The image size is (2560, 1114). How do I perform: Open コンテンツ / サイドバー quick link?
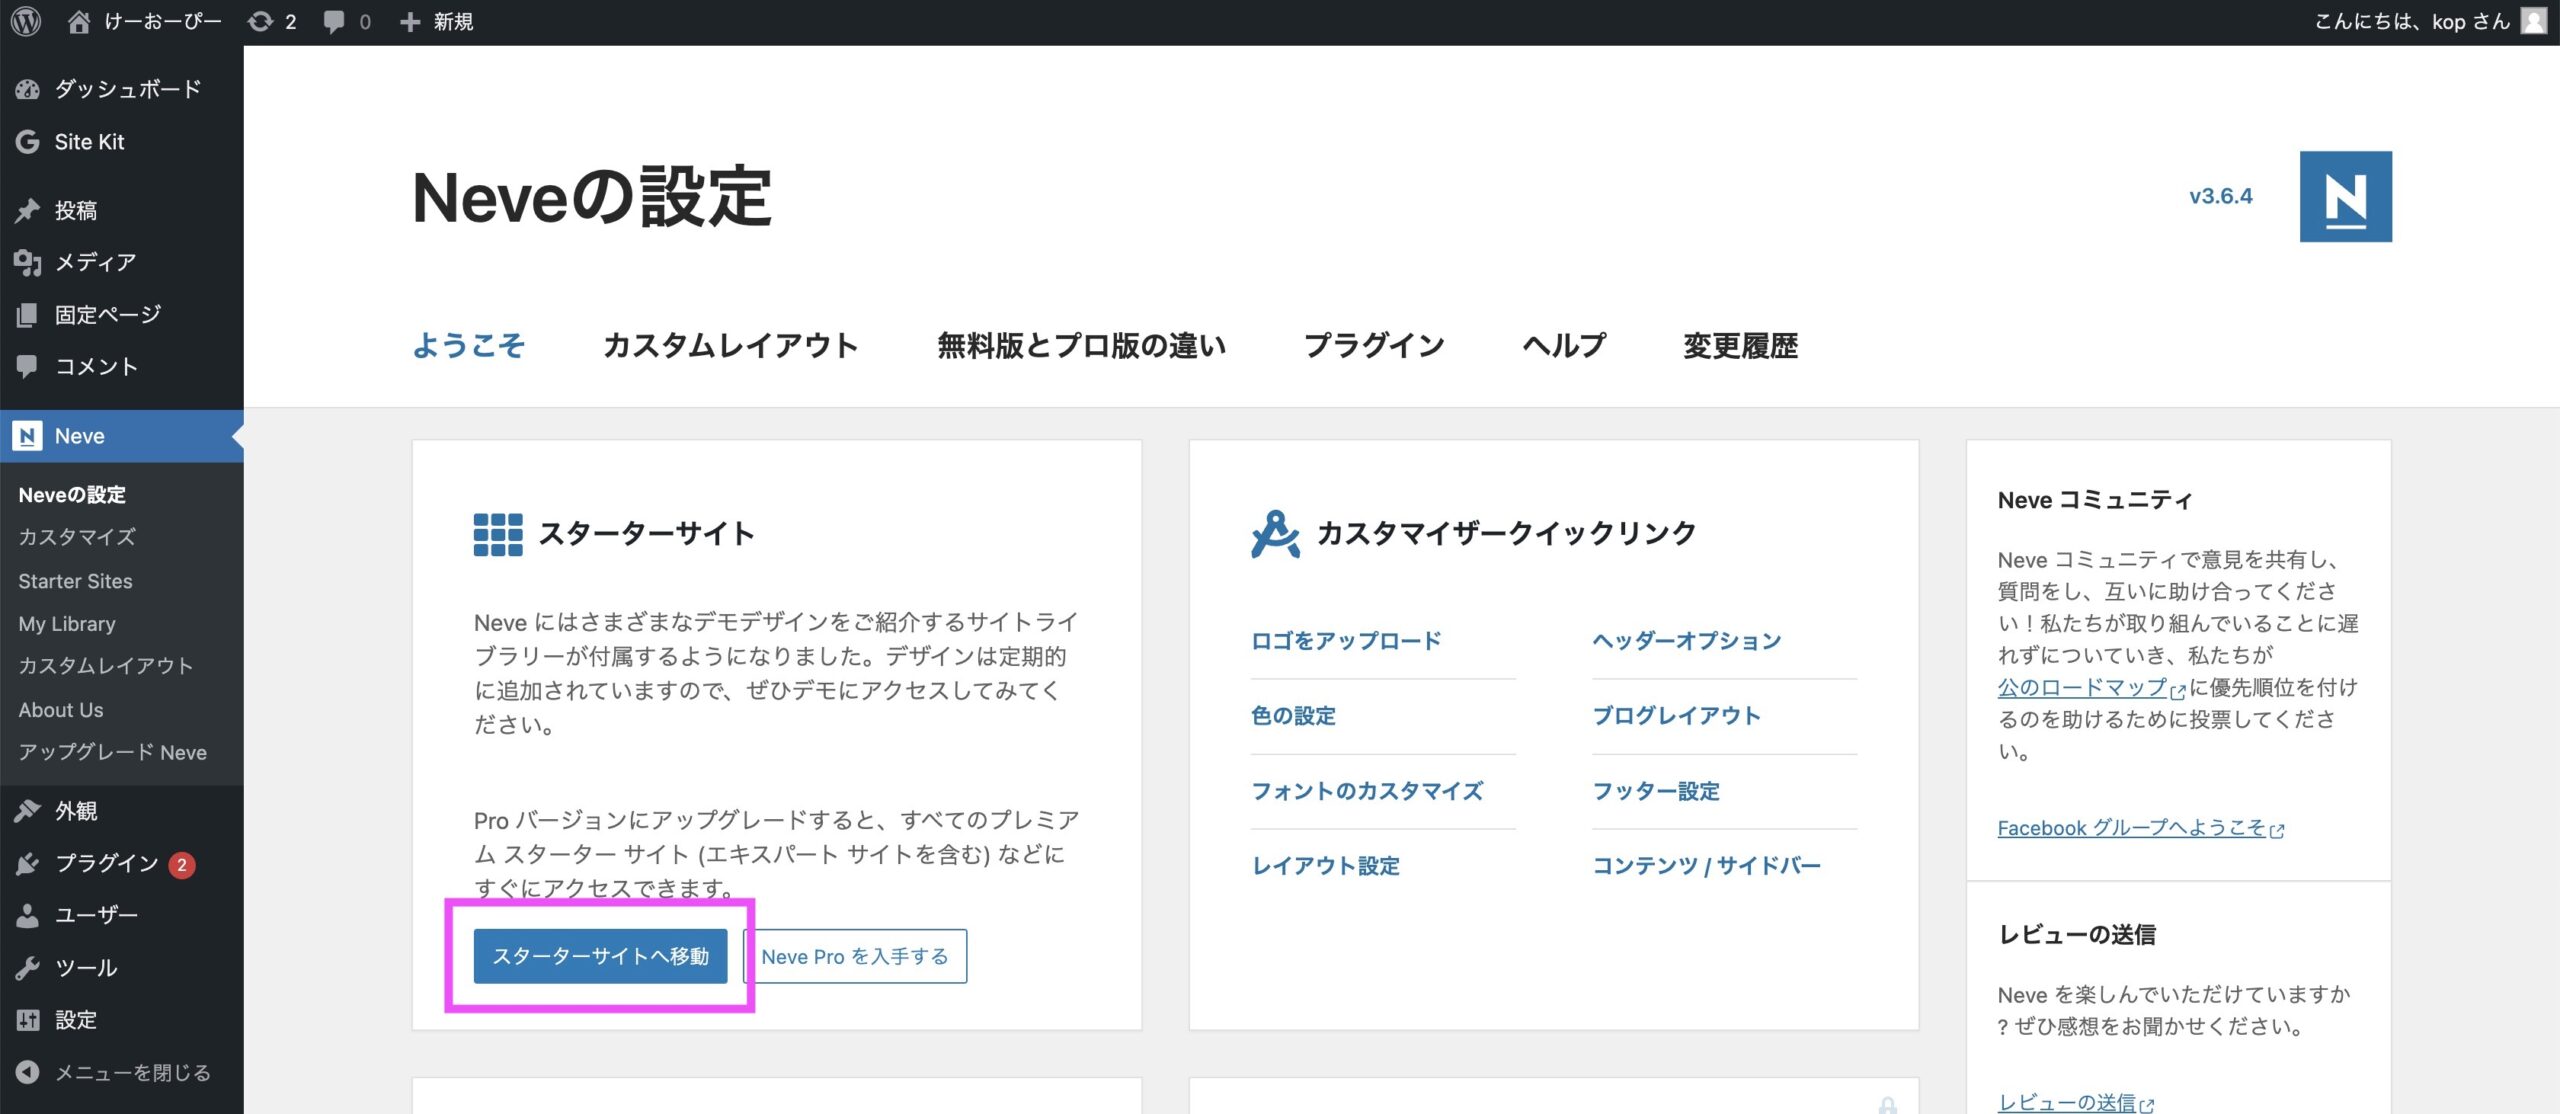pyautogui.click(x=1706, y=866)
